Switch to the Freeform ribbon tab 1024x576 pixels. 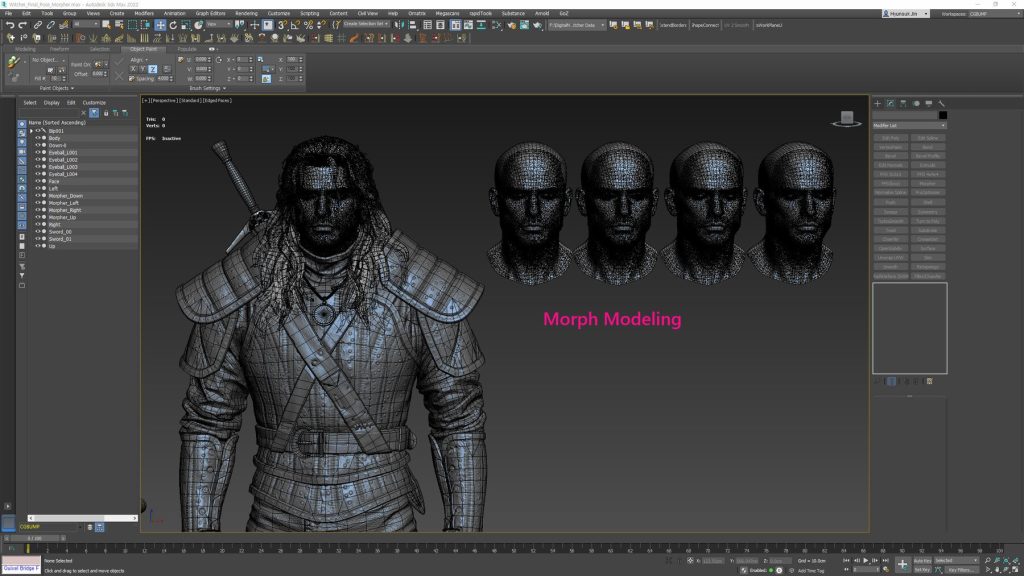pos(59,49)
